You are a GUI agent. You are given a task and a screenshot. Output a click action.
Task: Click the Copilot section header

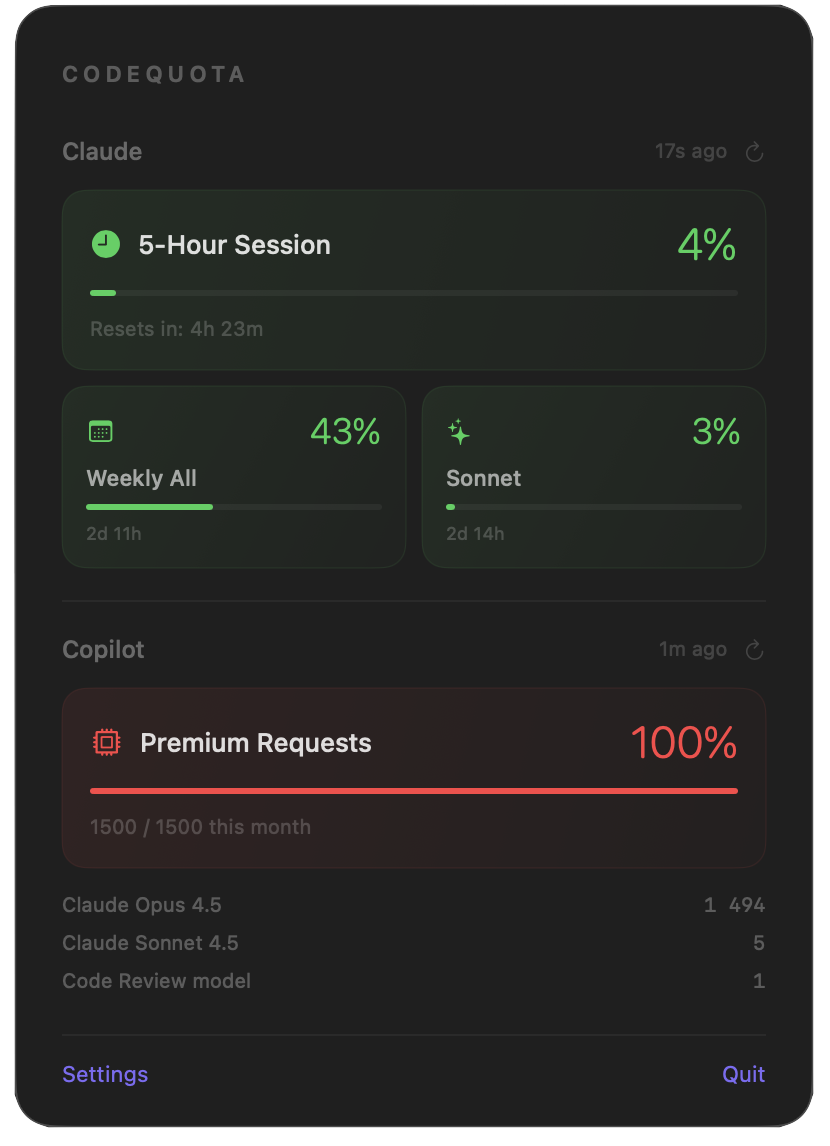(x=103, y=649)
